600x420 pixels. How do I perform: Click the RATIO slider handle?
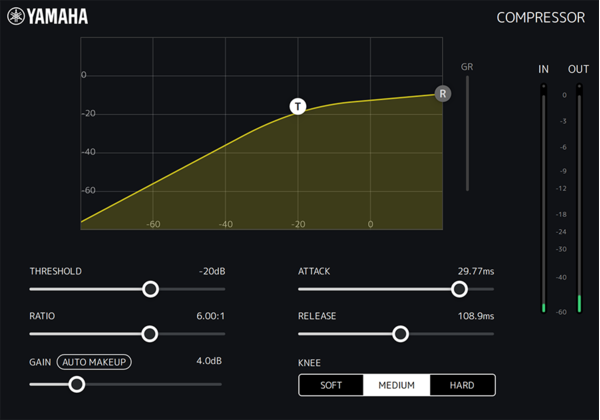(150, 334)
